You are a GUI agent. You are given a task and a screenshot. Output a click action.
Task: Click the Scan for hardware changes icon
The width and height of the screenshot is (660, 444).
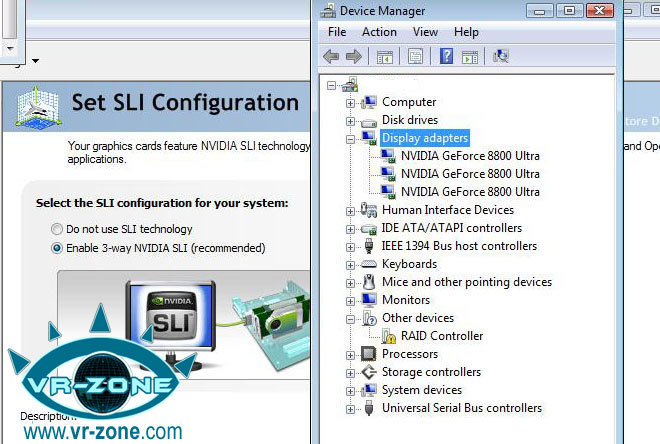pyautogui.click(x=501, y=56)
